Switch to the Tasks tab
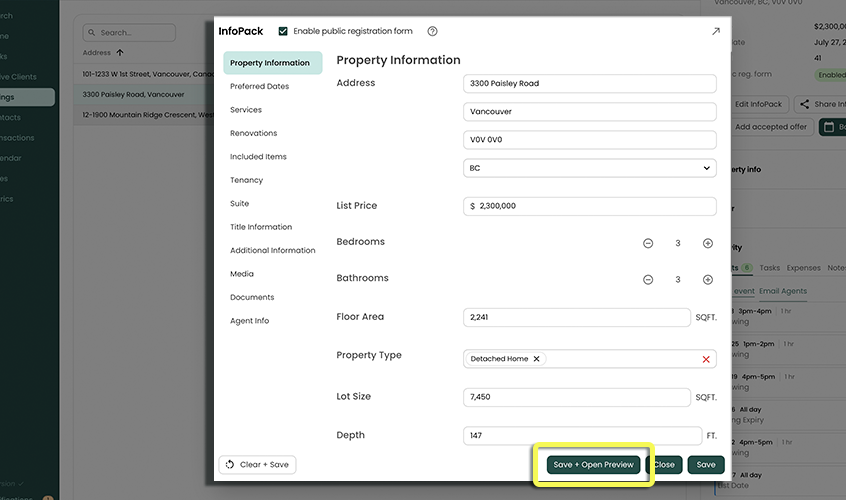The height and width of the screenshot is (500, 846). pos(769,268)
